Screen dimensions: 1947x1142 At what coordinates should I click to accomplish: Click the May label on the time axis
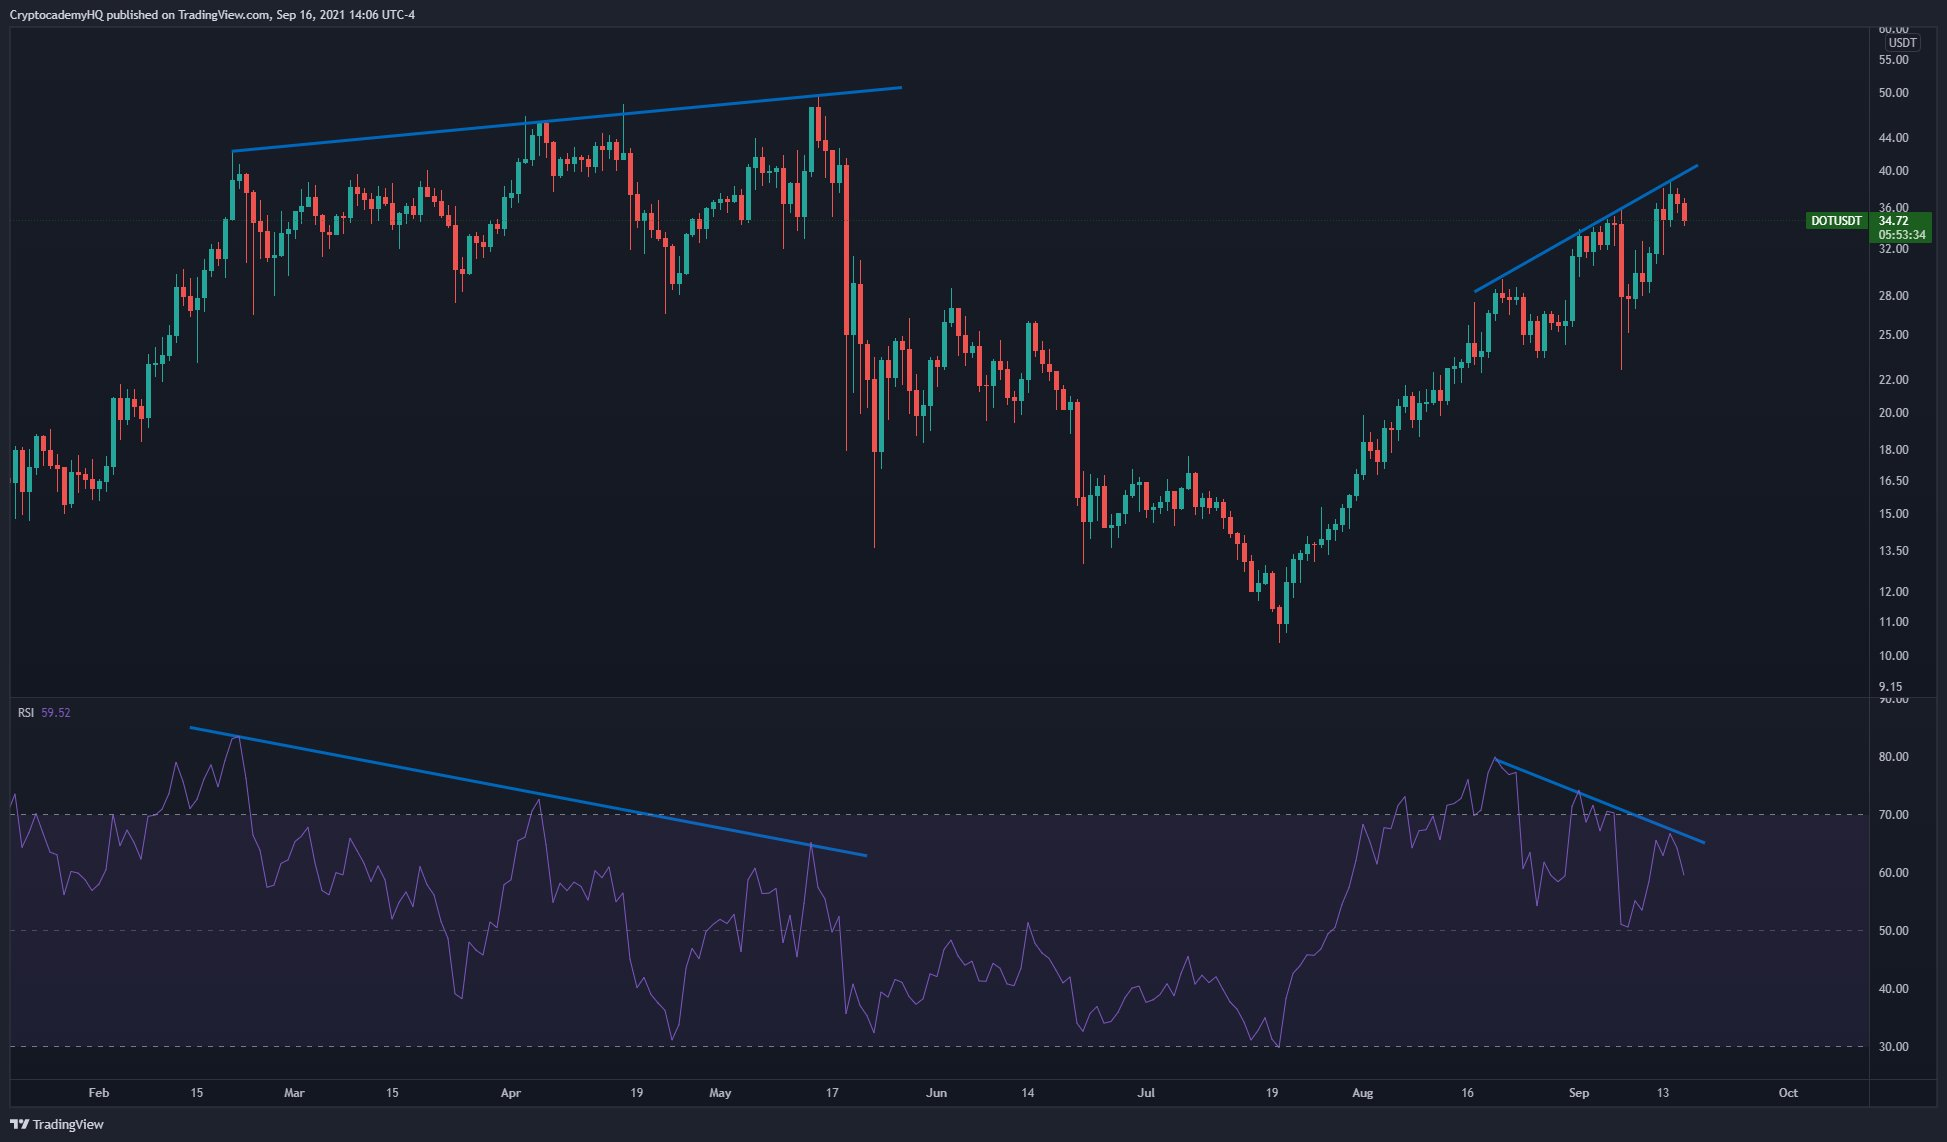(x=720, y=1093)
